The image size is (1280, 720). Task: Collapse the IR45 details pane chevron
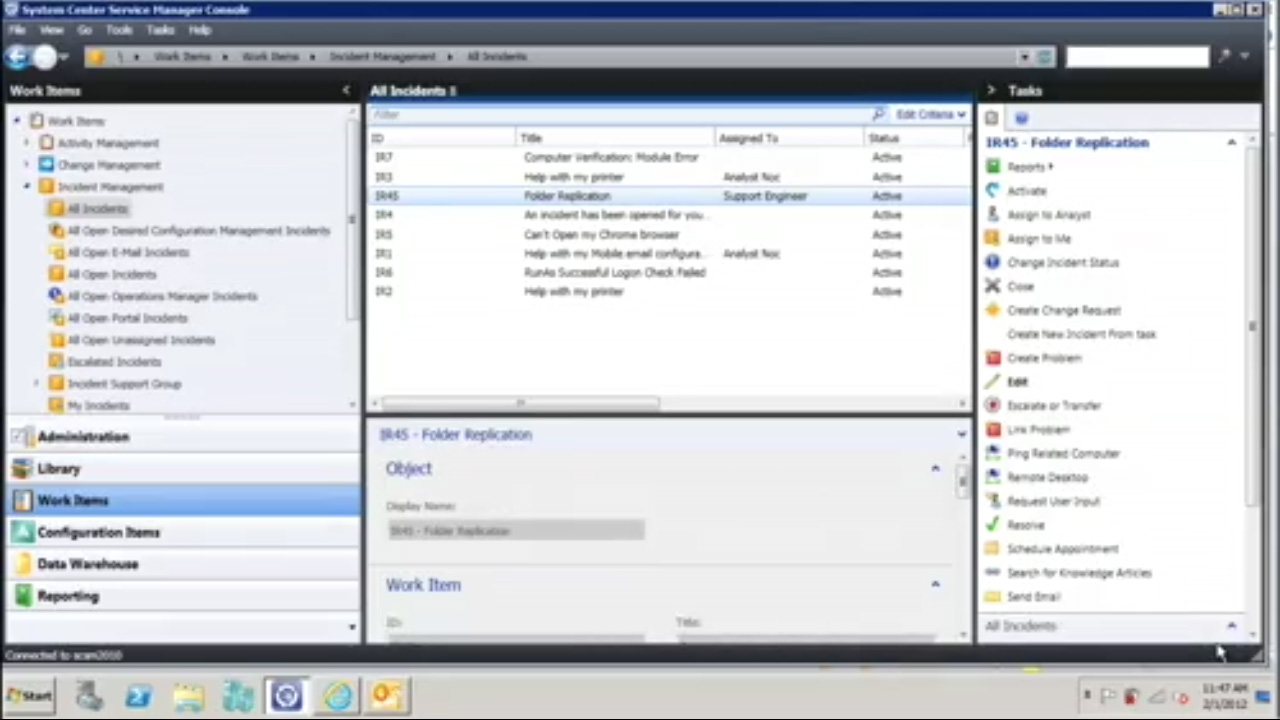(962, 435)
